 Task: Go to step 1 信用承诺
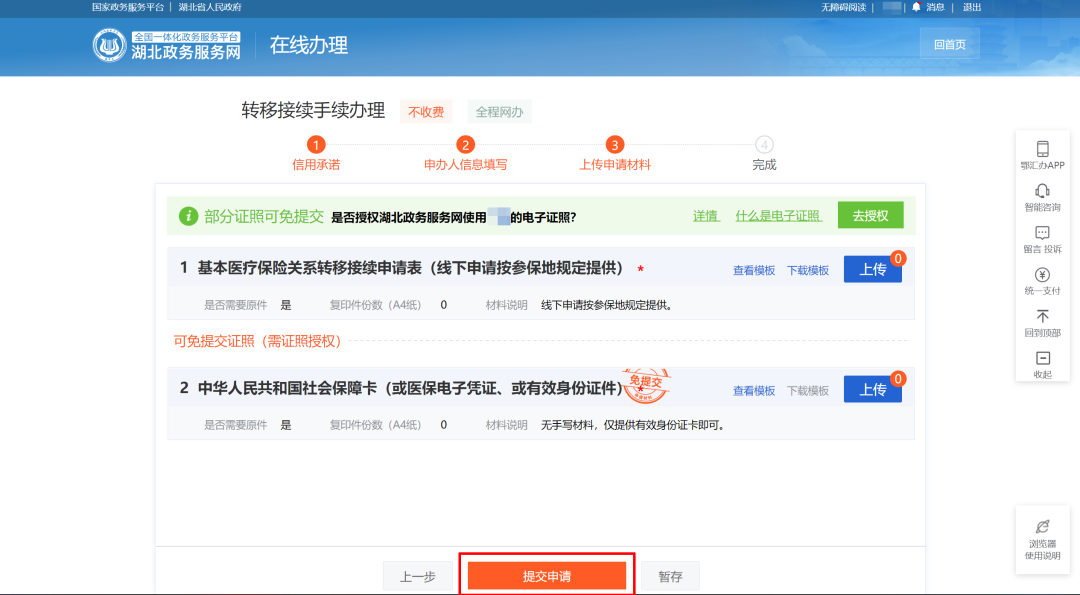(x=316, y=145)
